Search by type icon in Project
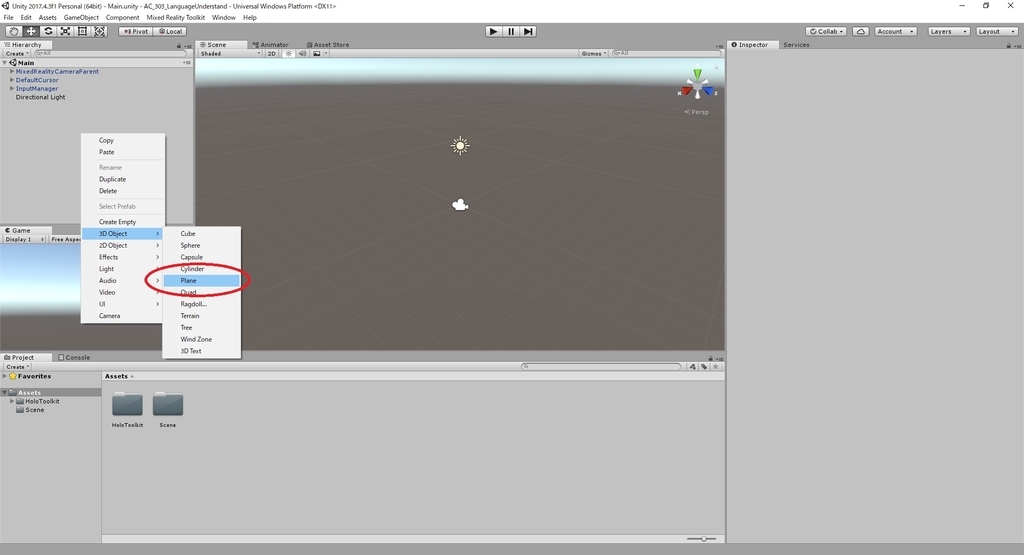Screen dimensions: 1024x555 pyautogui.click(x=693, y=367)
